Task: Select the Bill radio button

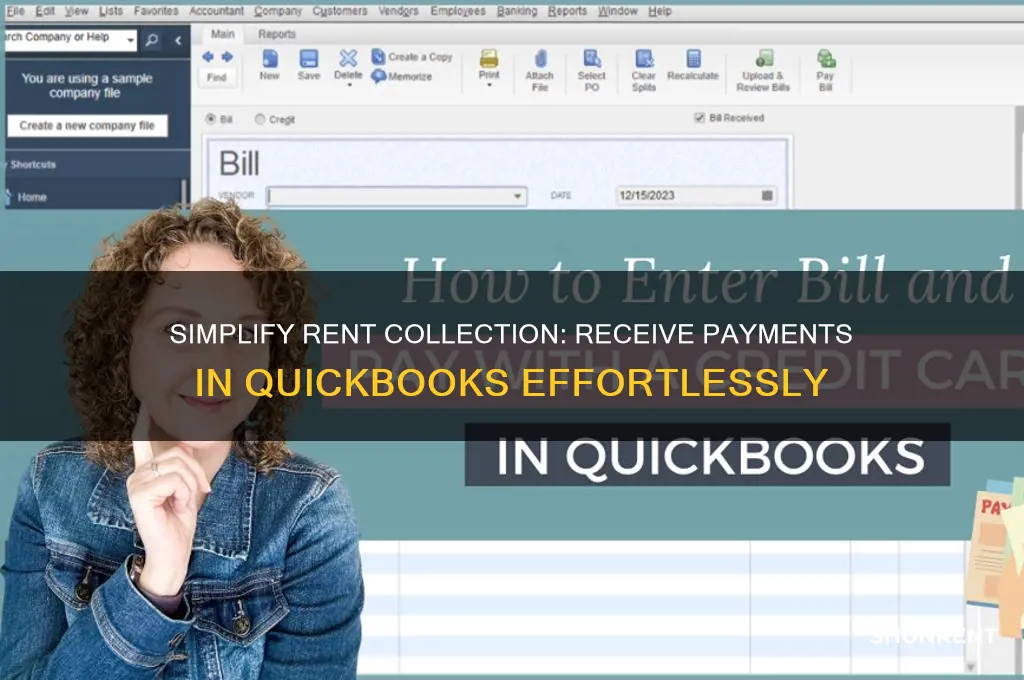Action: click(x=211, y=119)
